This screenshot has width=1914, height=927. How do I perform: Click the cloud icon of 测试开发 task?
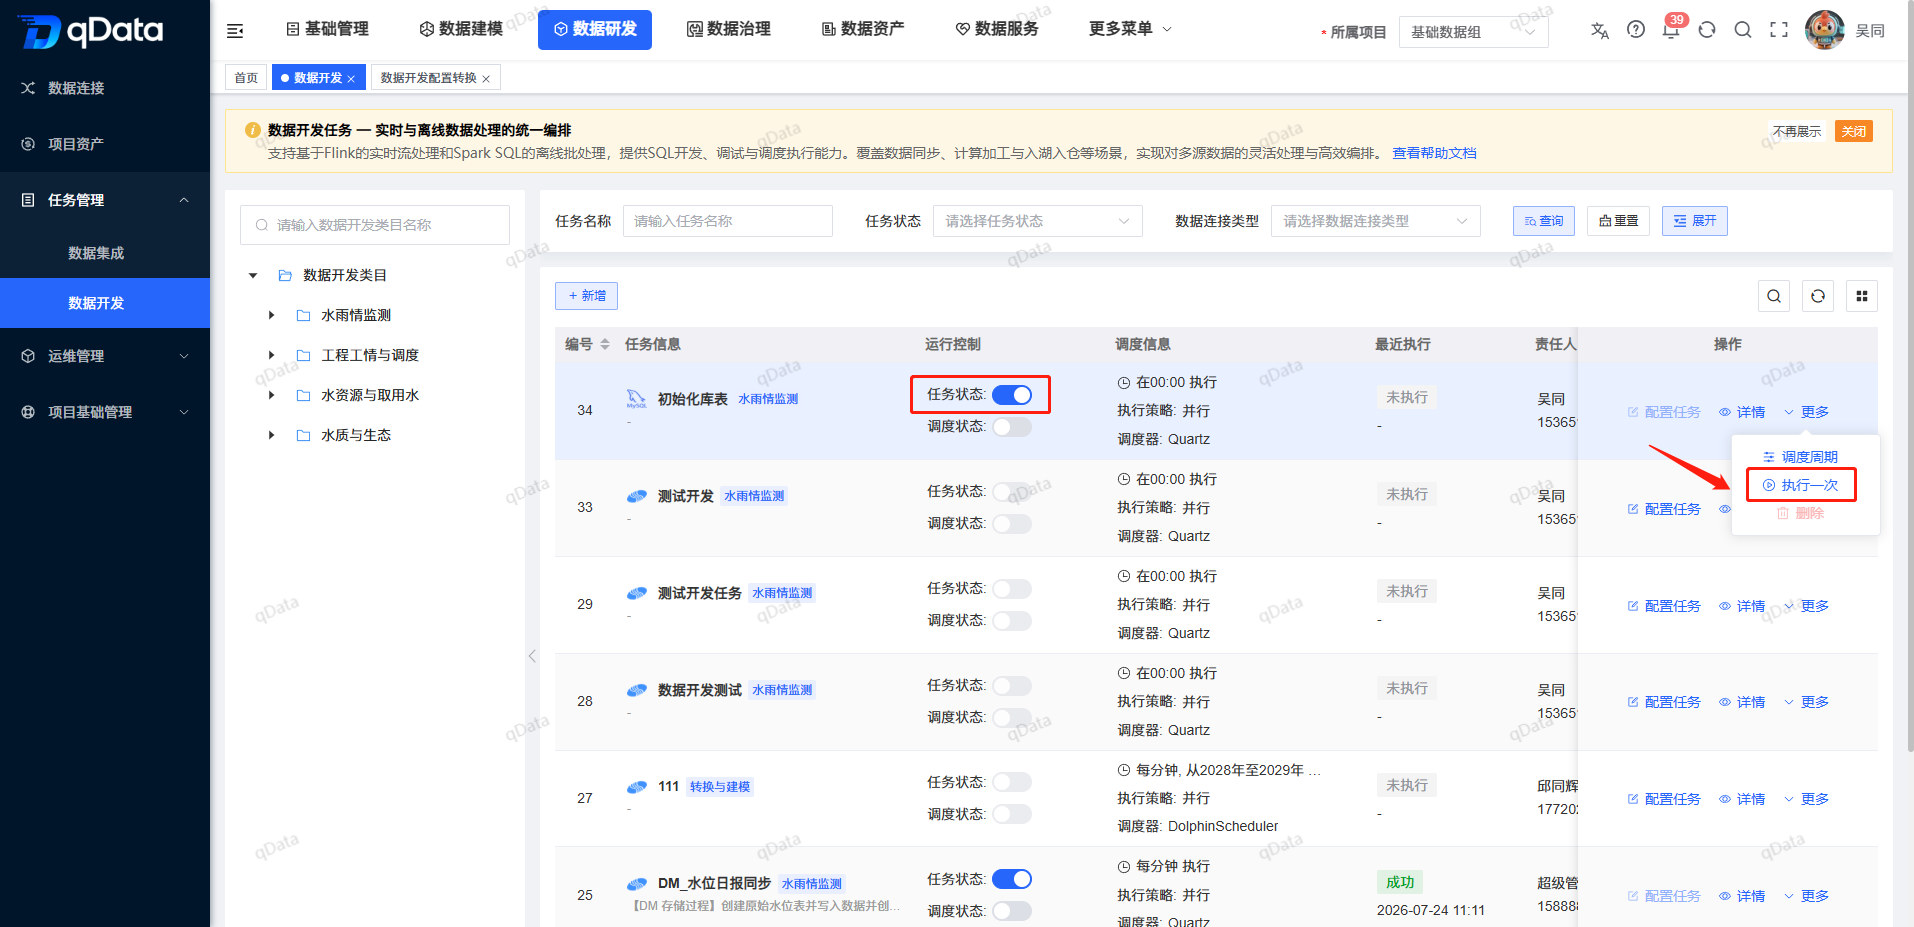pos(636,496)
